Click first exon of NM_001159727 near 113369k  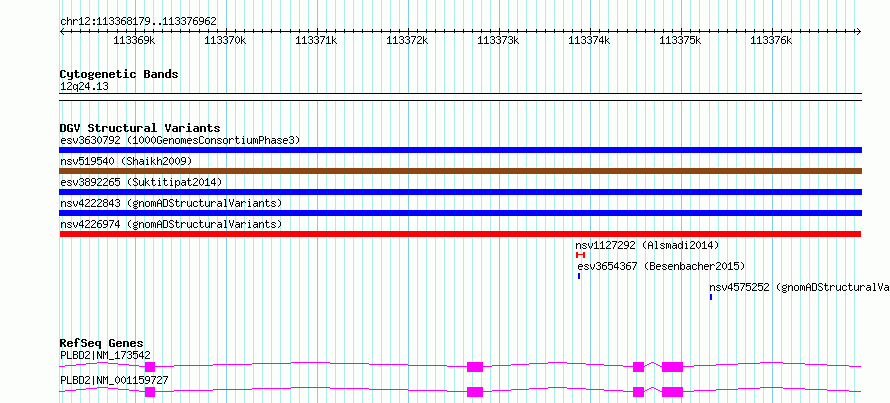click(150, 391)
